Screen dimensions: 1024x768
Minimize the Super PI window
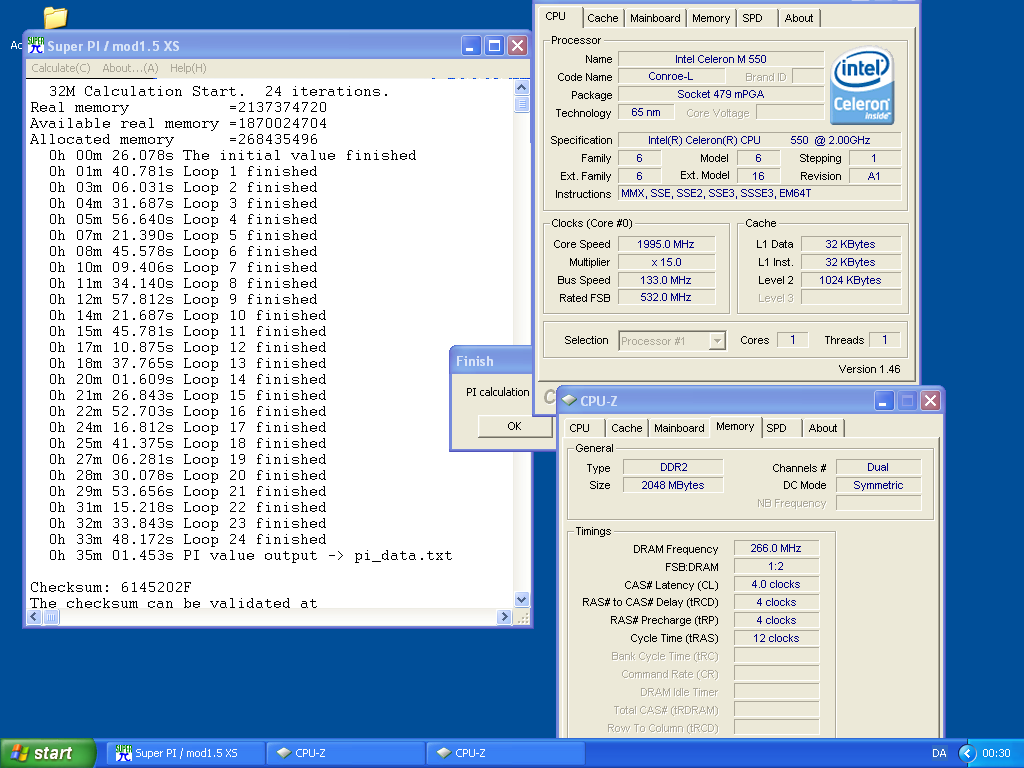tap(471, 46)
